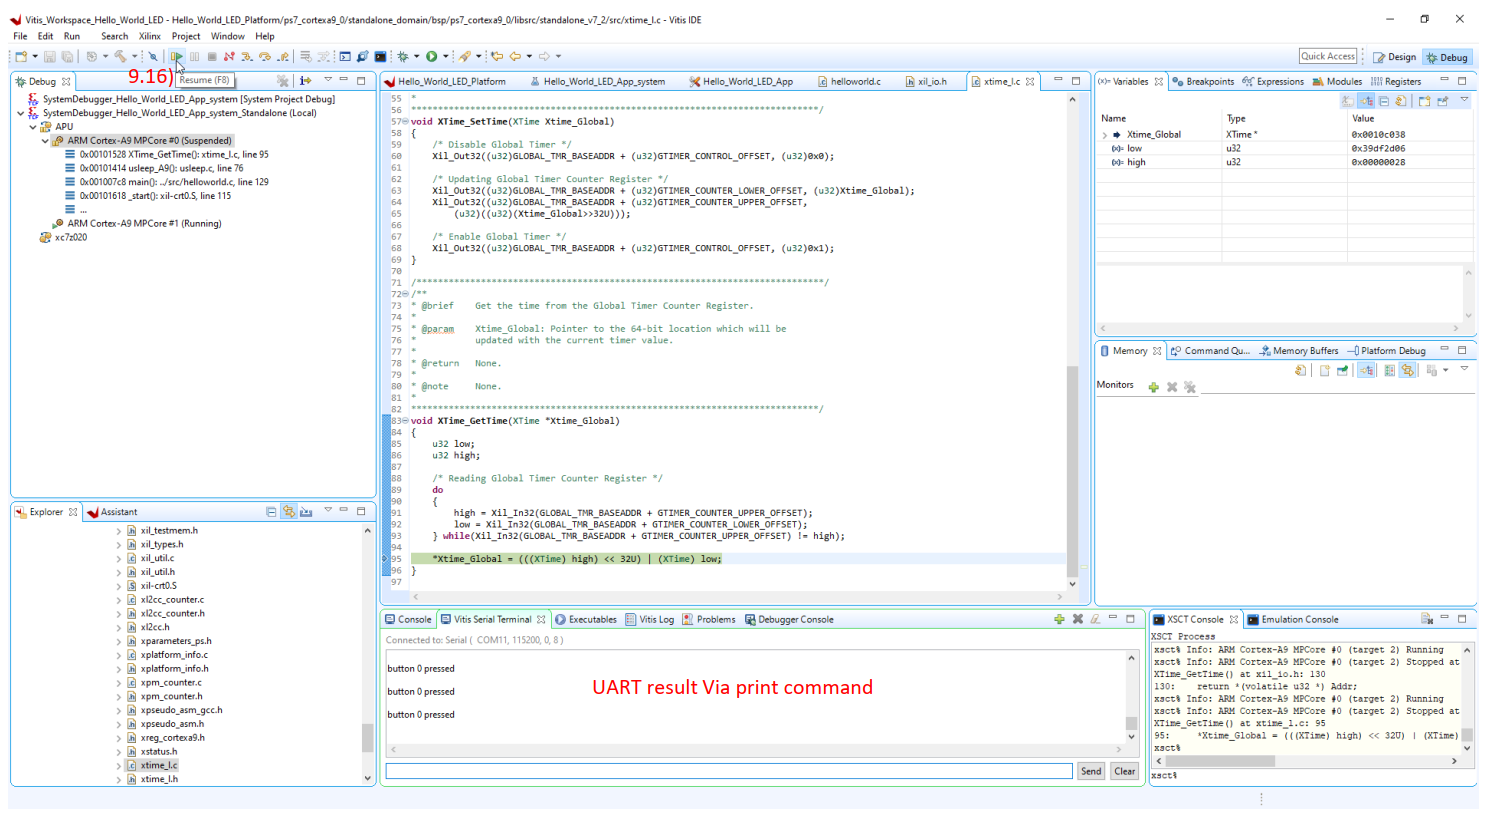Screen dimensions: 1496x814
Task: Click Collapse All in Variables toolbar
Action: tap(1384, 101)
